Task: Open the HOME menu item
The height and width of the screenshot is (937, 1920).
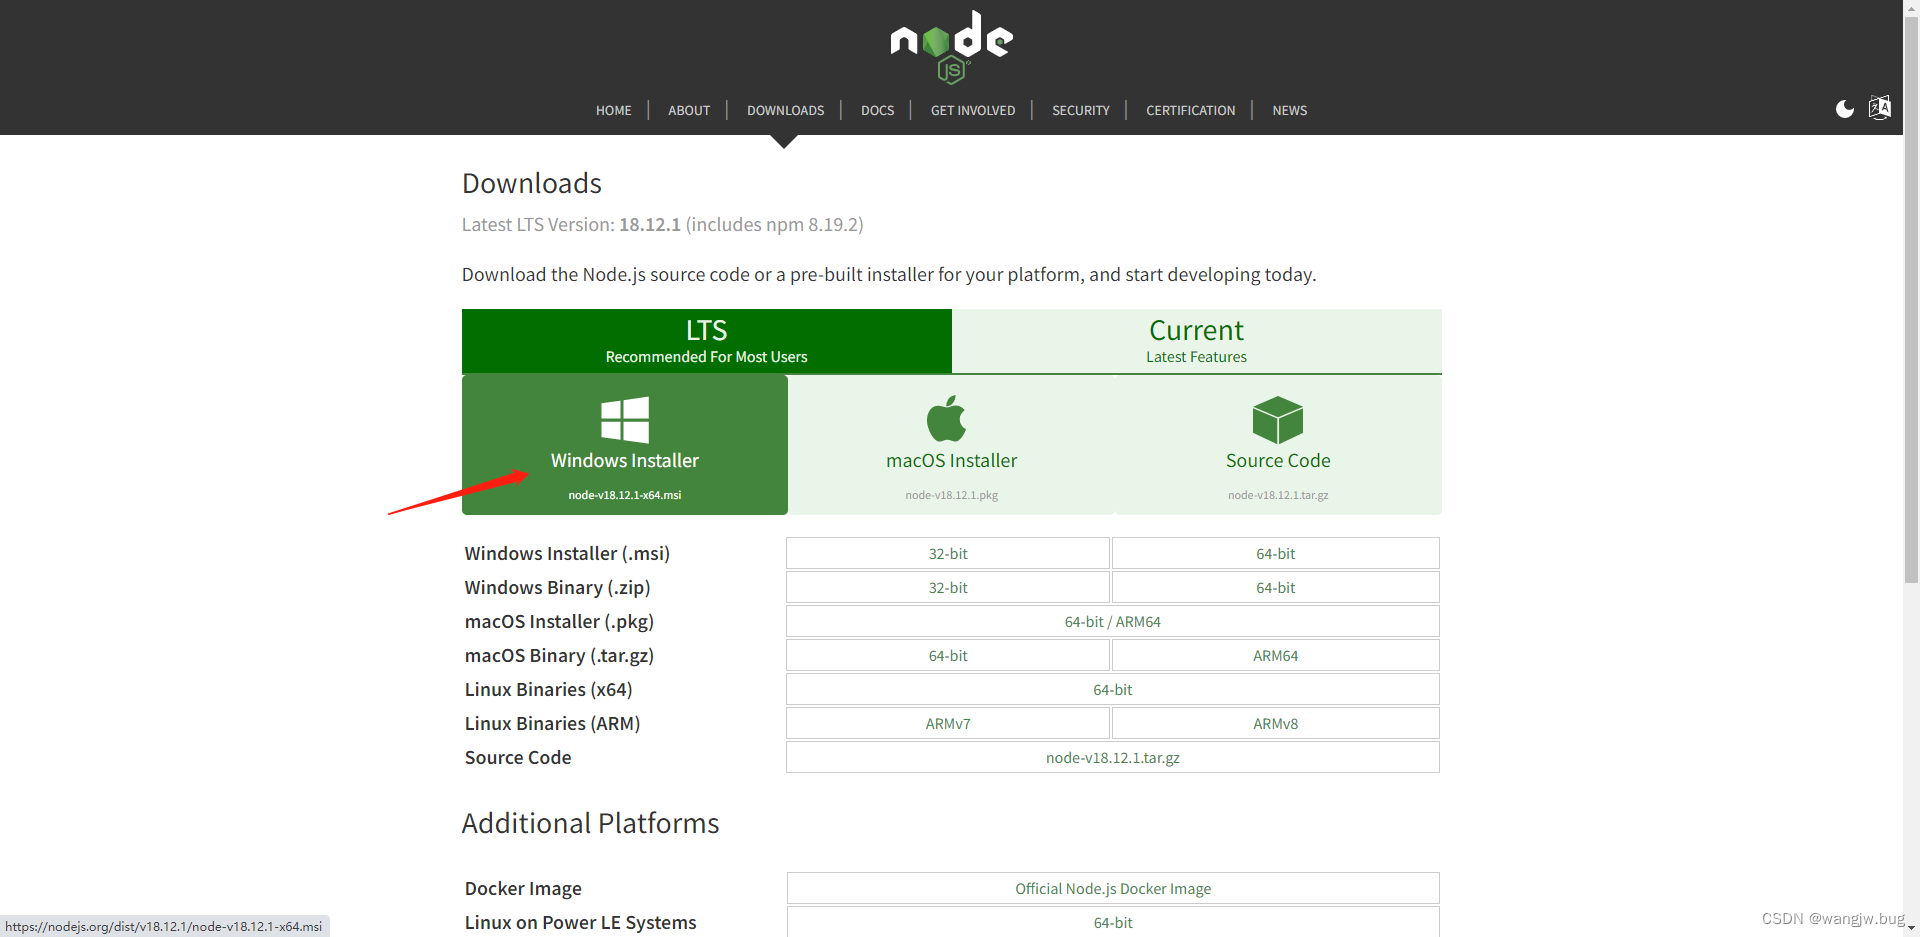Action: point(613,110)
